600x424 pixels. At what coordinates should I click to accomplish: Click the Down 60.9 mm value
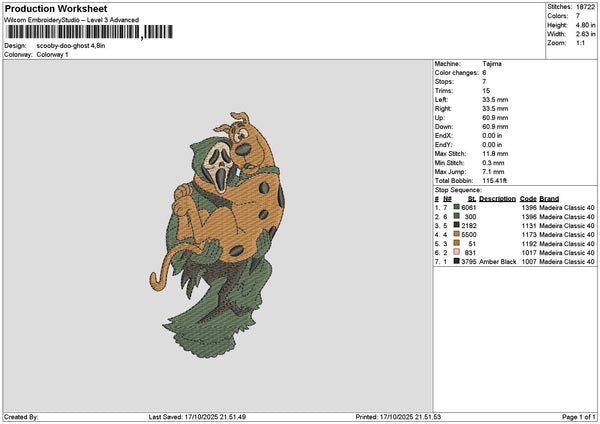tap(495, 127)
